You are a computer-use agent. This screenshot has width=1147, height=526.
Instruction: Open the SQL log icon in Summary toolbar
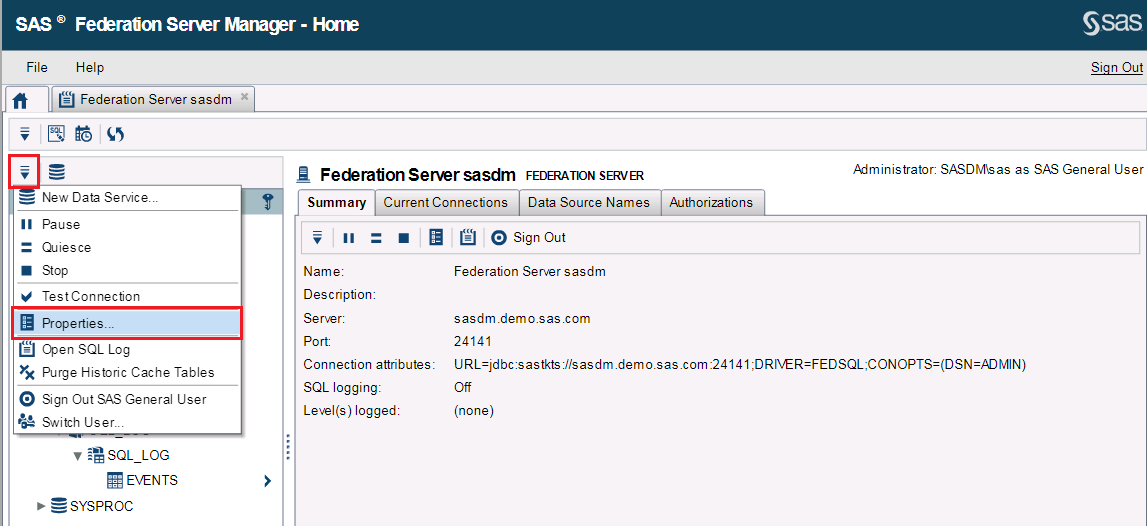click(x=467, y=238)
